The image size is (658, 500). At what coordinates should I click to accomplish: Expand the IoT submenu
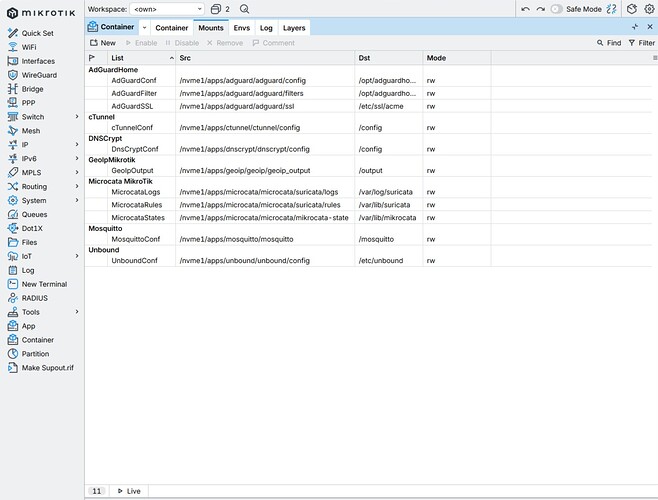(77, 256)
